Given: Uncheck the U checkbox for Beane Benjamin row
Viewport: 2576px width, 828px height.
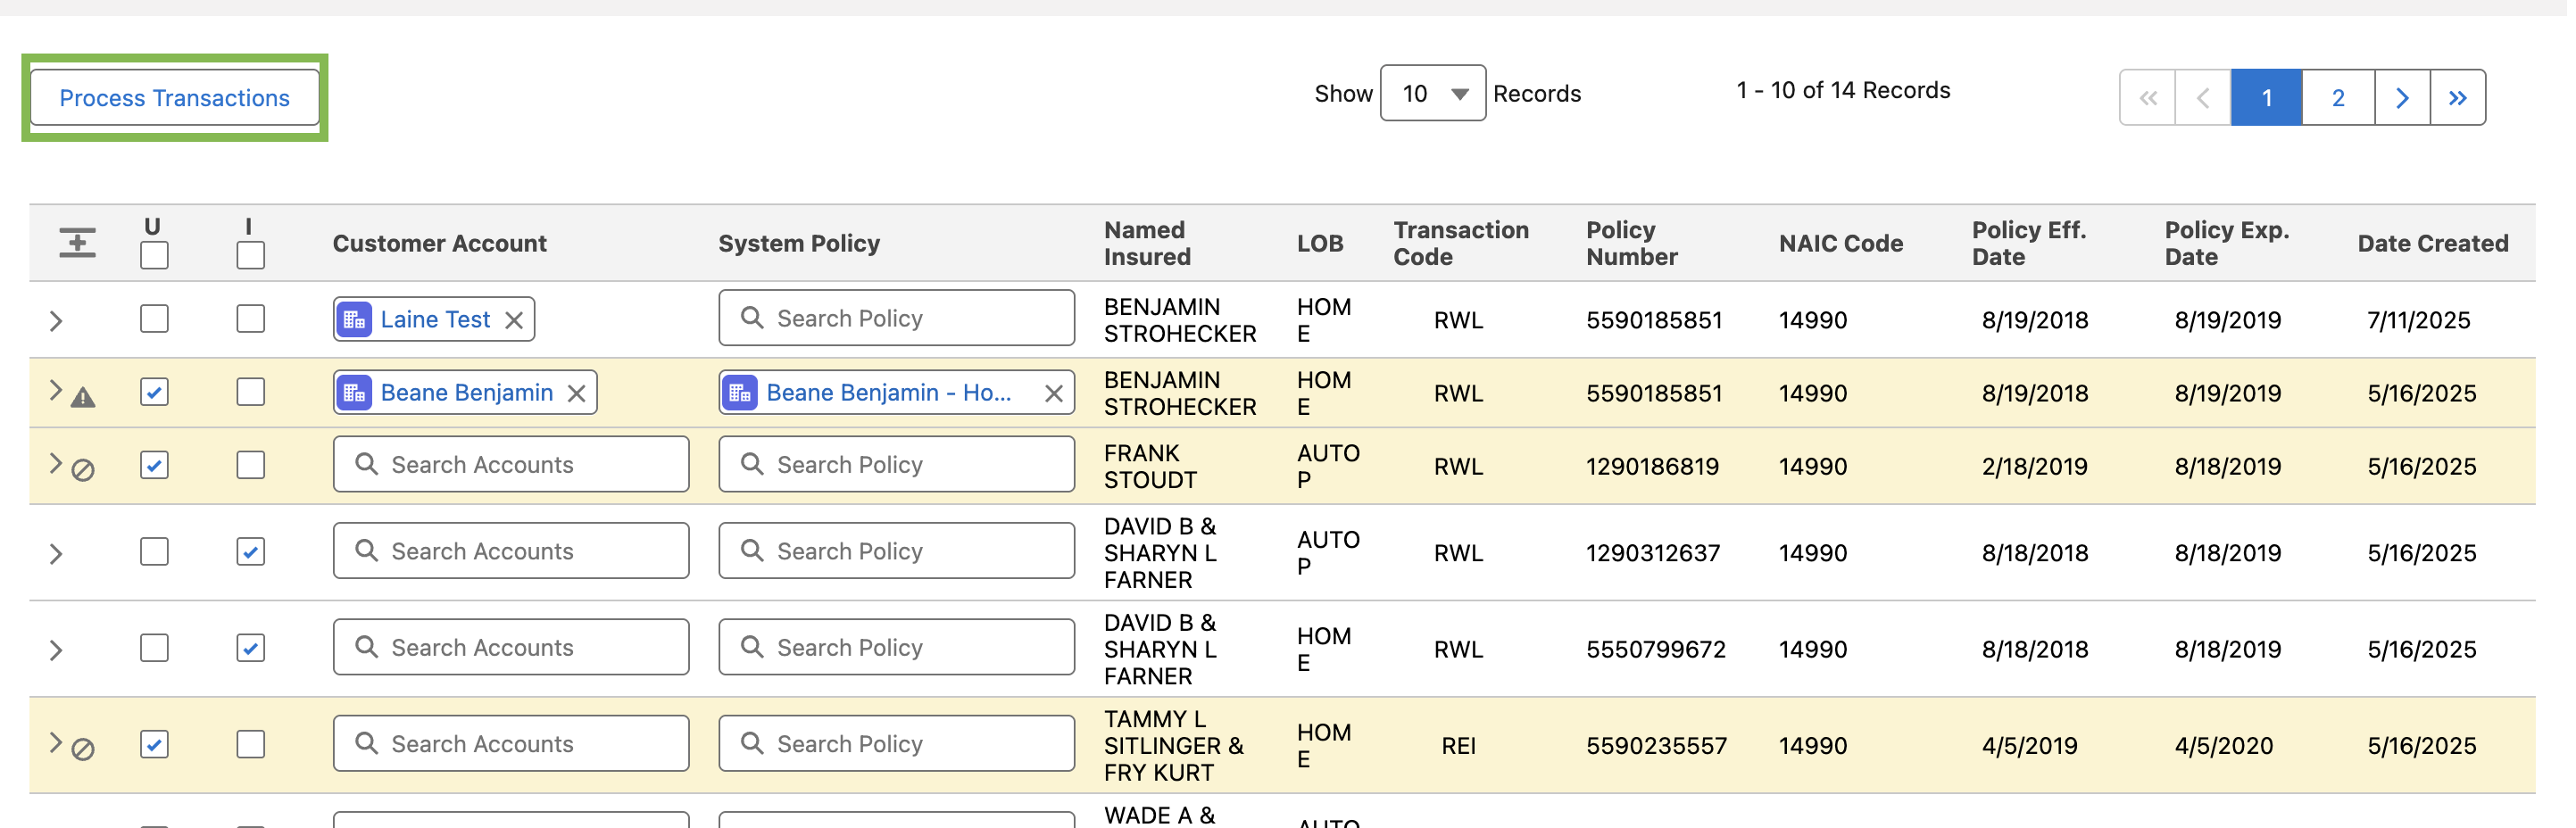Looking at the screenshot, I should (154, 392).
